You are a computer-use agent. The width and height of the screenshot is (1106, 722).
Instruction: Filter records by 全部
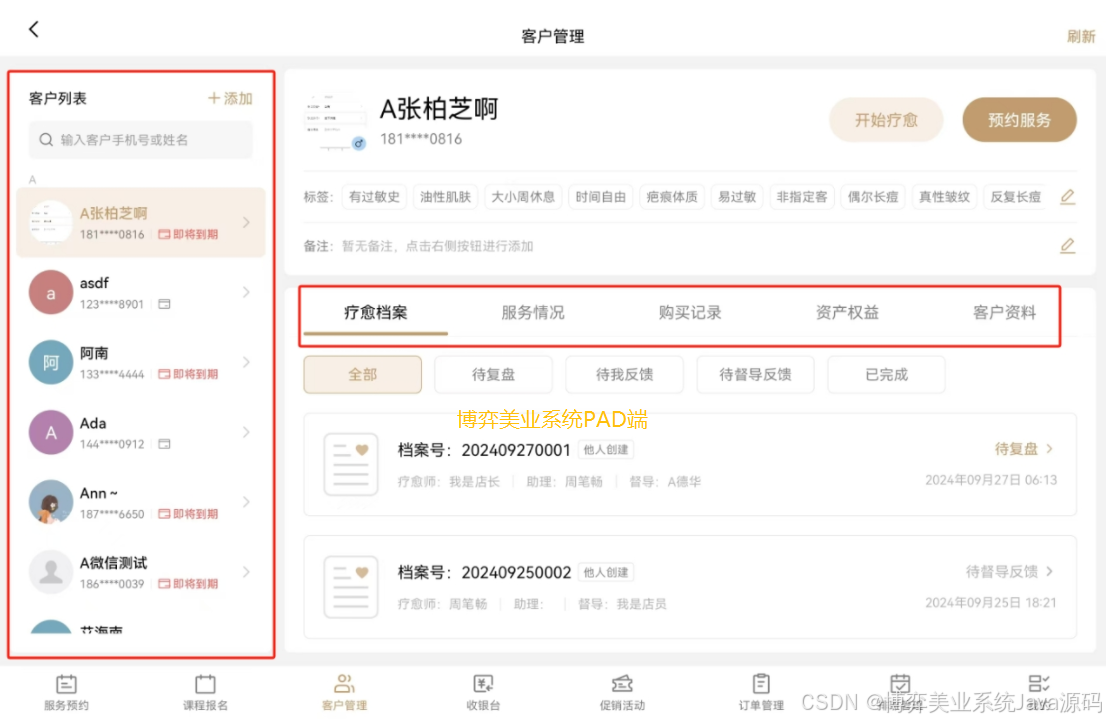click(363, 374)
